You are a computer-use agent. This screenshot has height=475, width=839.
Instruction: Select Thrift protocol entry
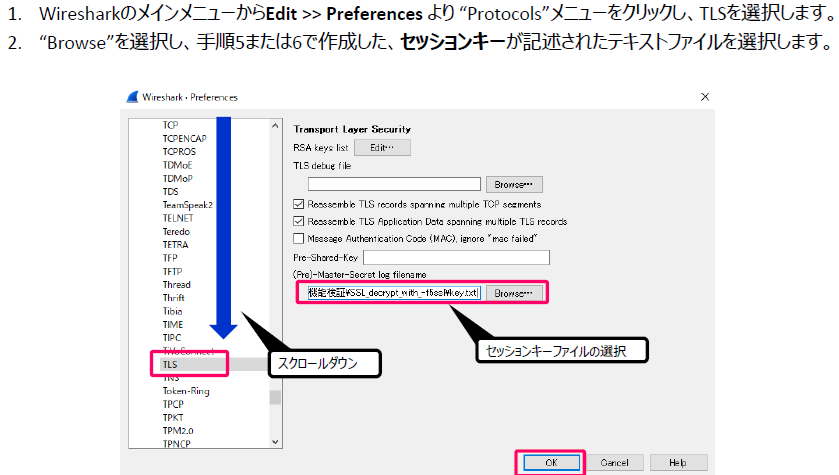point(173,298)
